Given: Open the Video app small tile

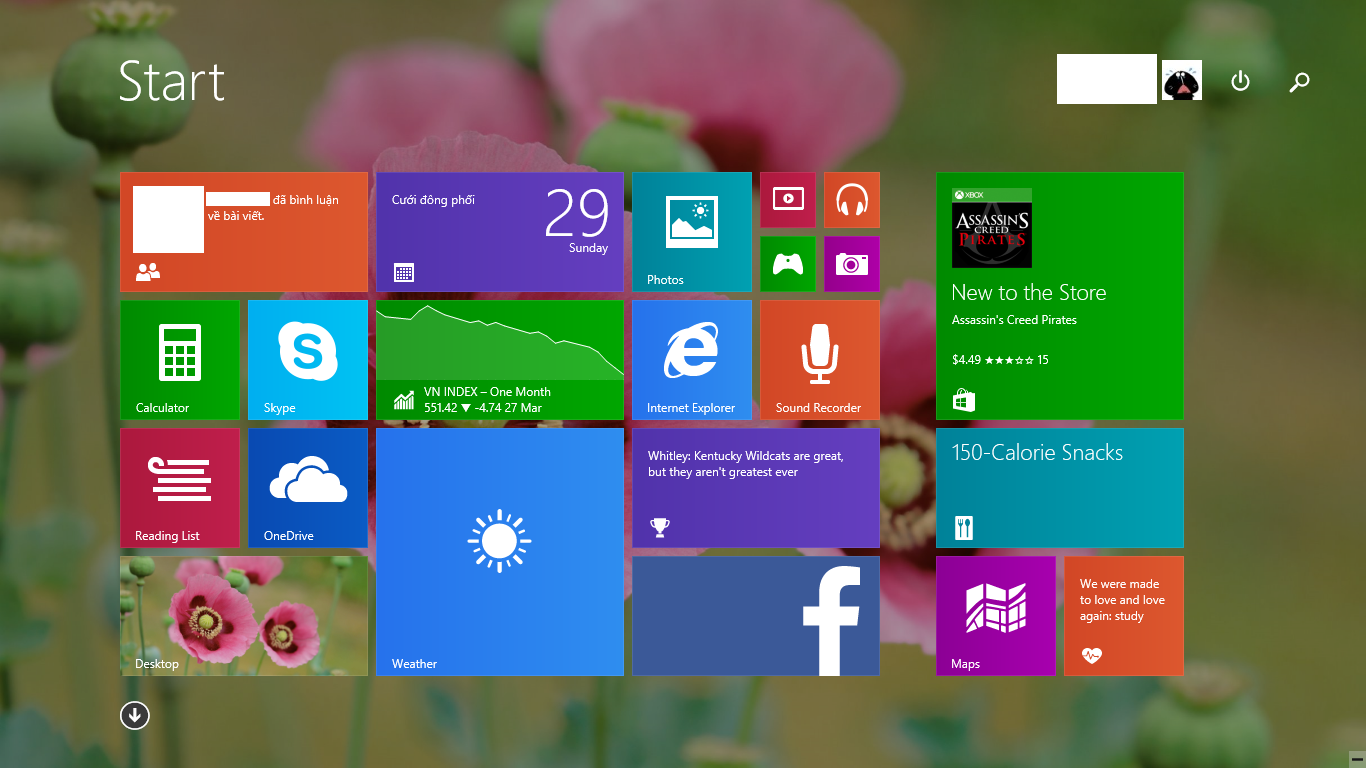Looking at the screenshot, I should 788,200.
